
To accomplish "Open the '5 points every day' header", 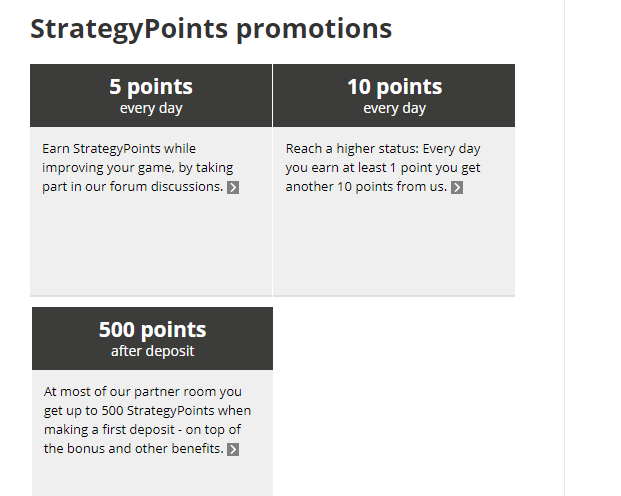I will [151, 95].
